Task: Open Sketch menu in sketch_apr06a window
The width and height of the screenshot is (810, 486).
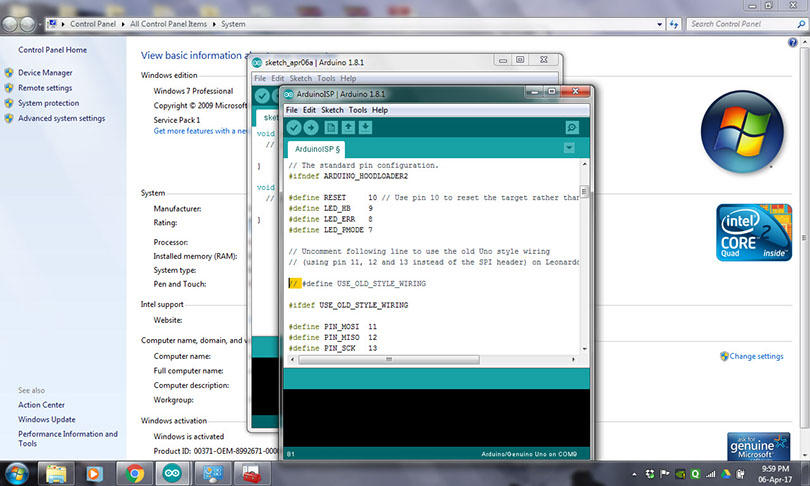Action: [x=301, y=79]
